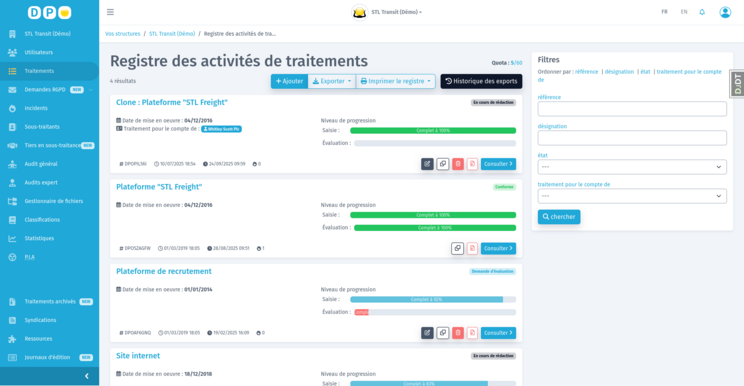Click the chercher button
Viewport: 744px width, 386px height.
[558, 217]
